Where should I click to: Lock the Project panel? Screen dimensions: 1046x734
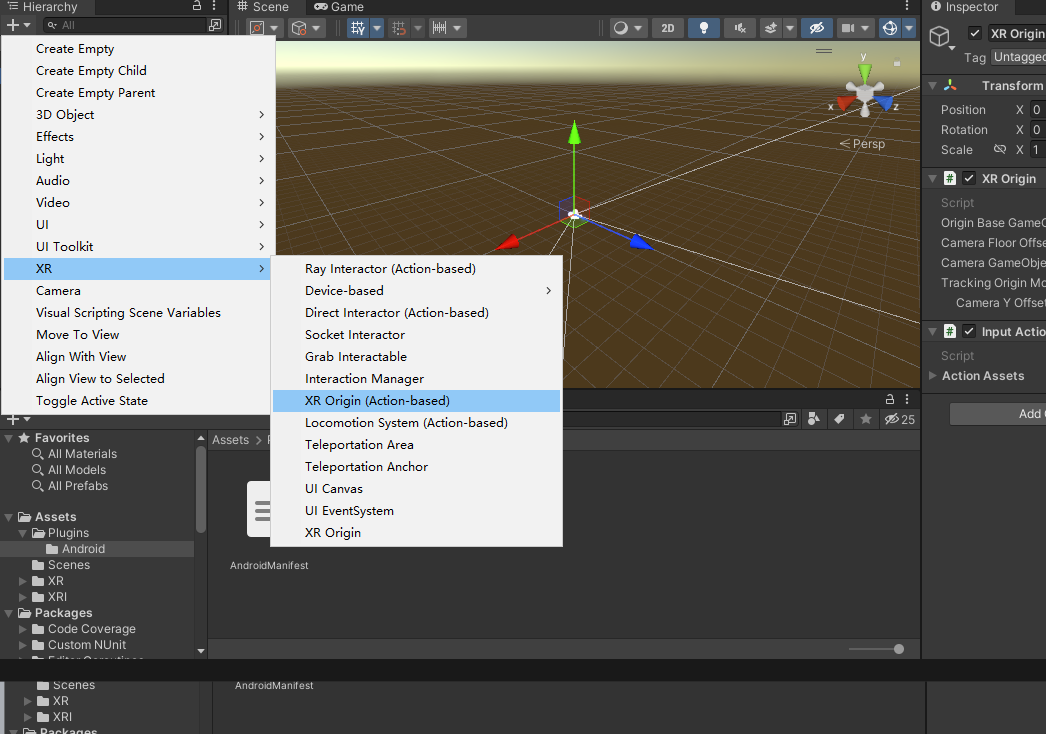point(890,399)
